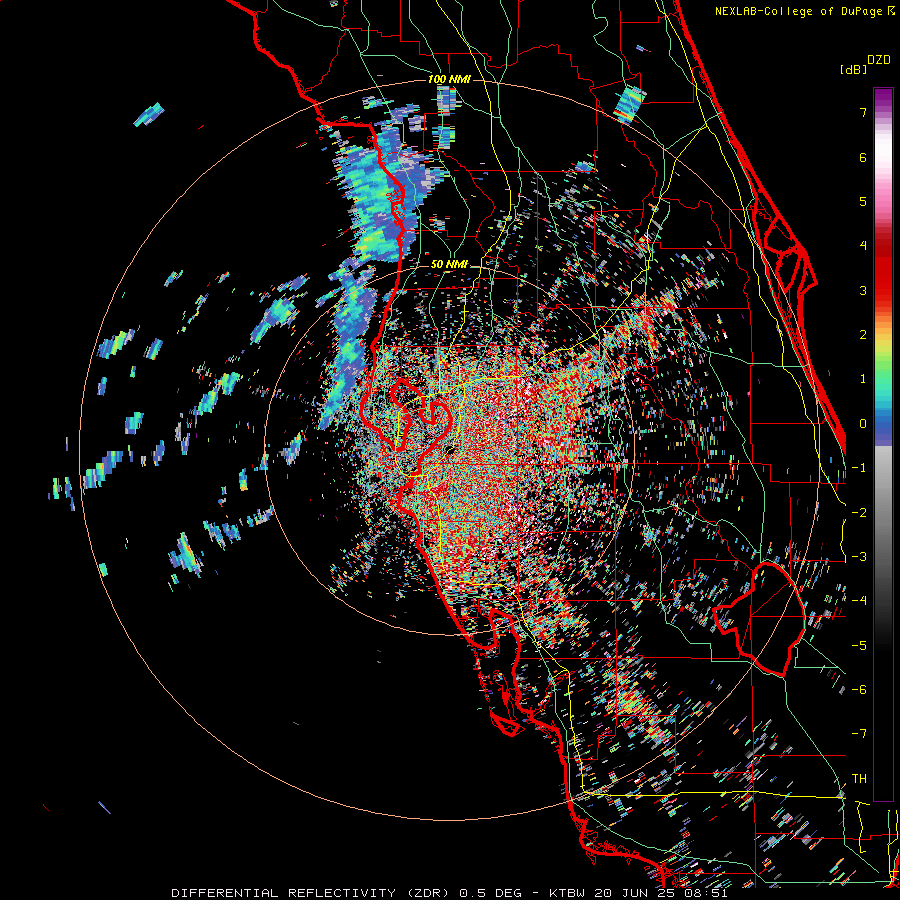Click the 0 dB scale label
Viewport: 900px width, 900px height.
tap(863, 424)
